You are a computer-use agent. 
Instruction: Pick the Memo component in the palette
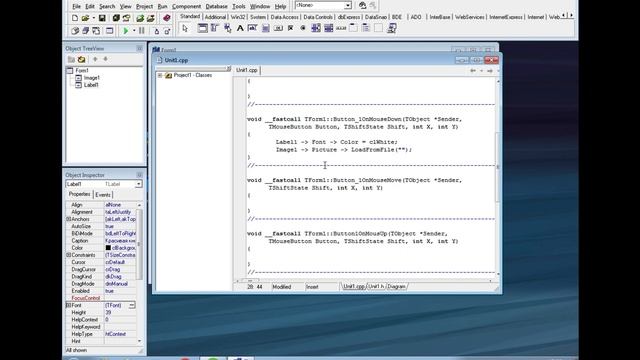pos(265,28)
